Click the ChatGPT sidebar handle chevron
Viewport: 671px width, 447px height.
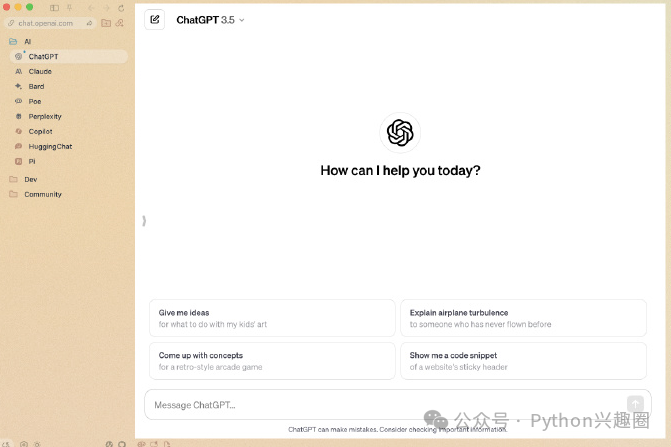click(x=144, y=221)
